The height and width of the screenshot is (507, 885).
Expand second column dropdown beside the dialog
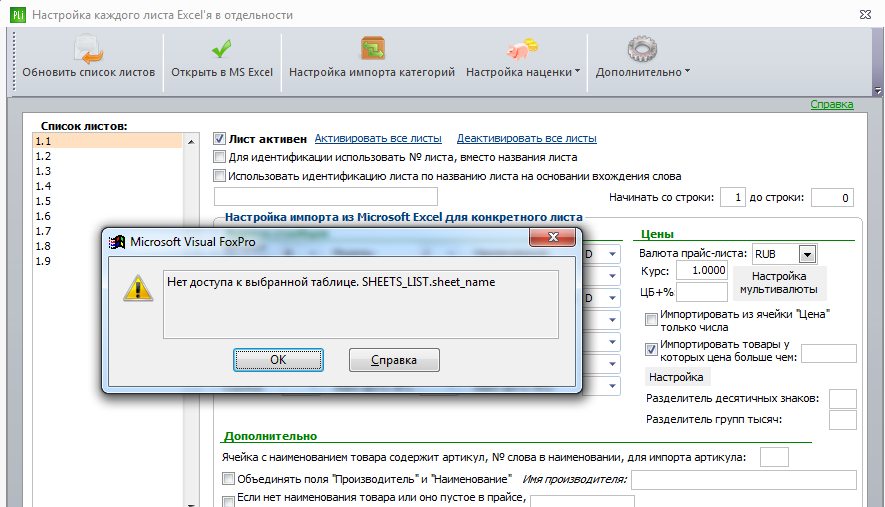612,276
